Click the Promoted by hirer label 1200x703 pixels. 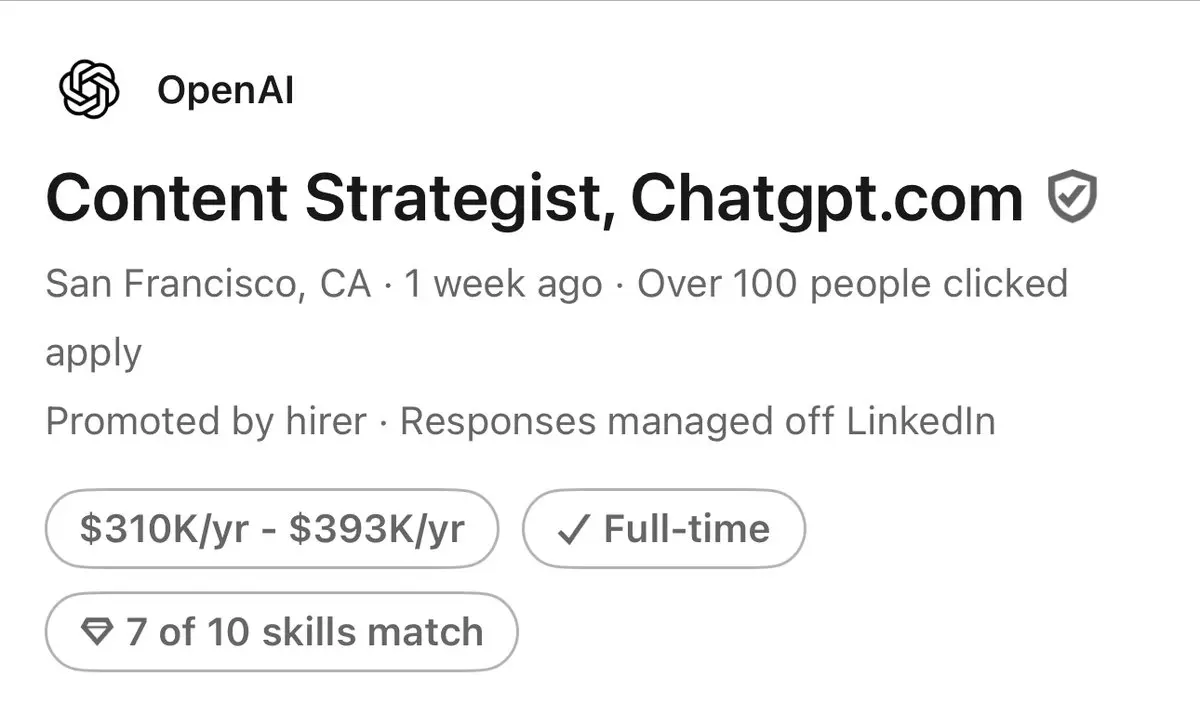[x=206, y=421]
